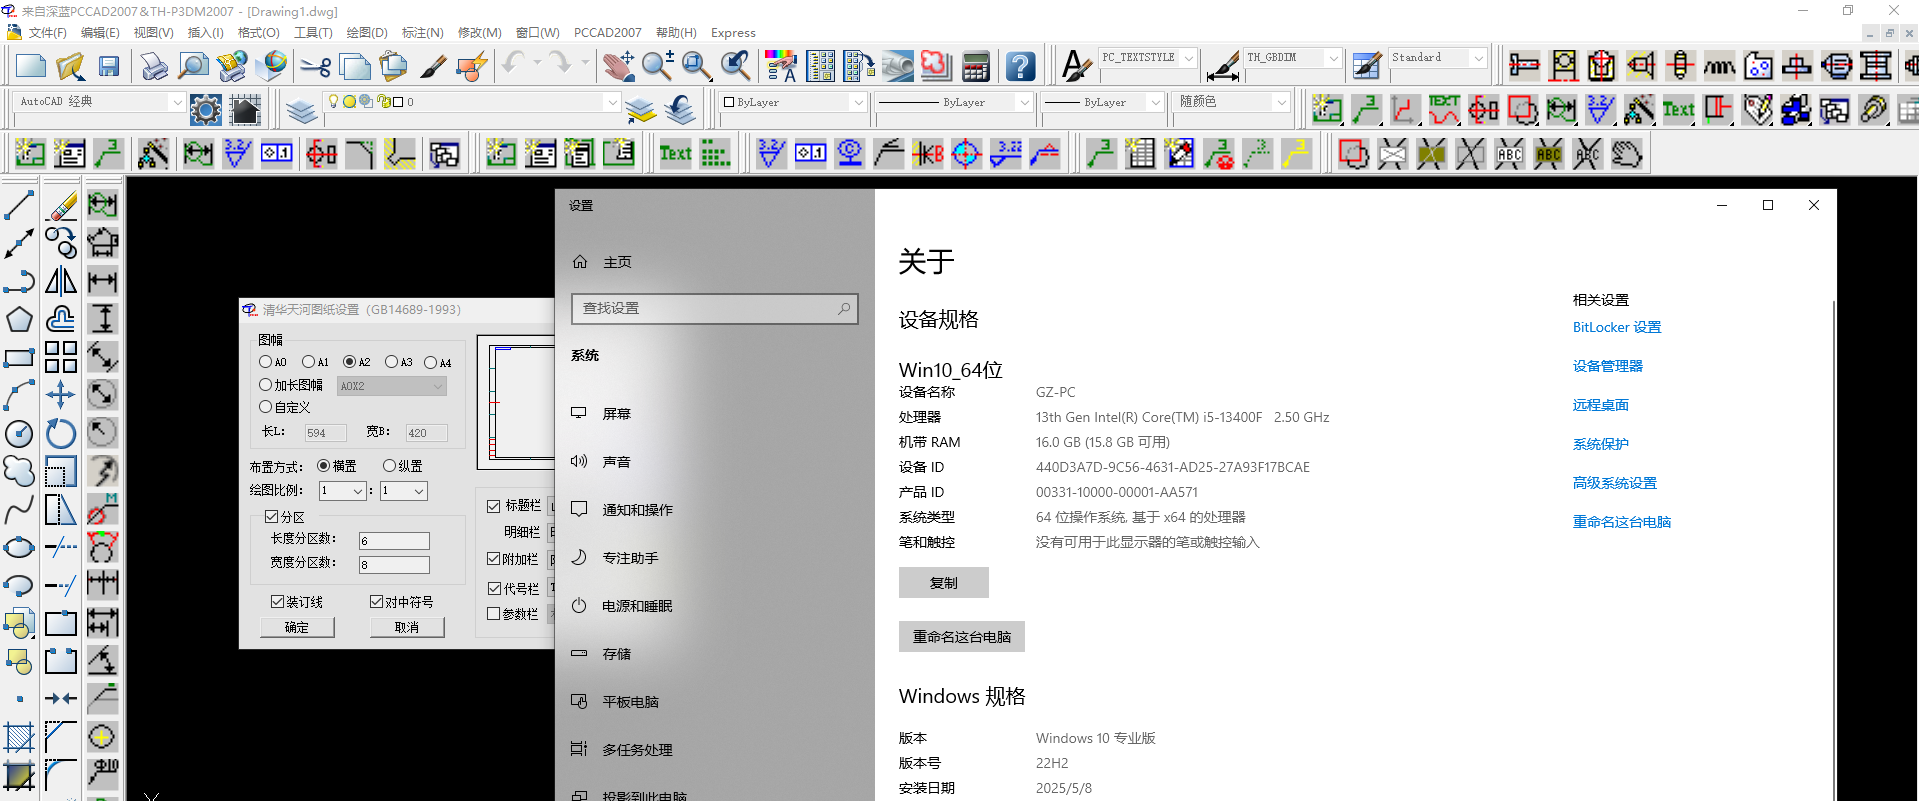The width and height of the screenshot is (1919, 801).
Task: Click the Help question mark icon
Action: [1020, 67]
